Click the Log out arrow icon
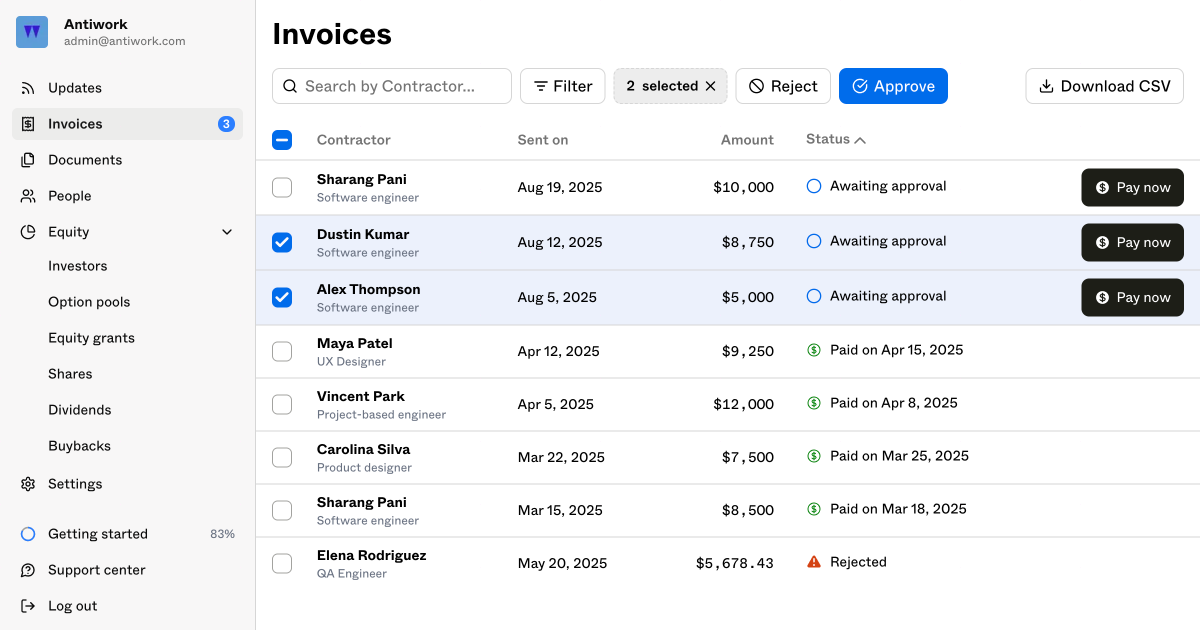This screenshot has width=1200, height=630. click(x=28, y=606)
